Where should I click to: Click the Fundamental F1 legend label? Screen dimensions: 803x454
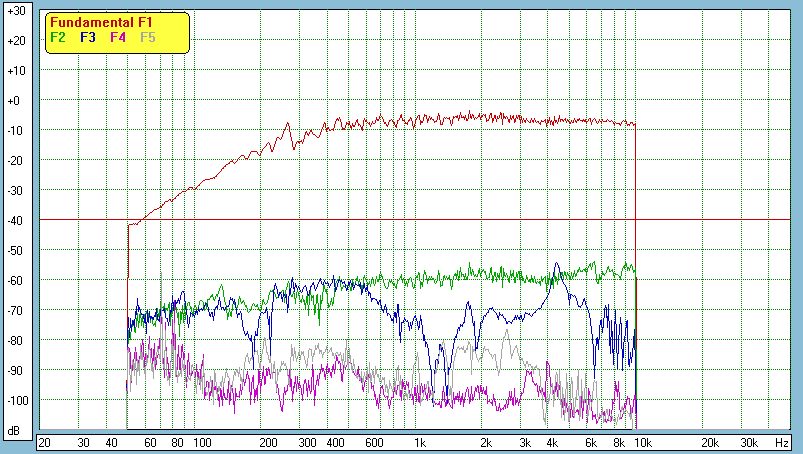pyautogui.click(x=101, y=23)
